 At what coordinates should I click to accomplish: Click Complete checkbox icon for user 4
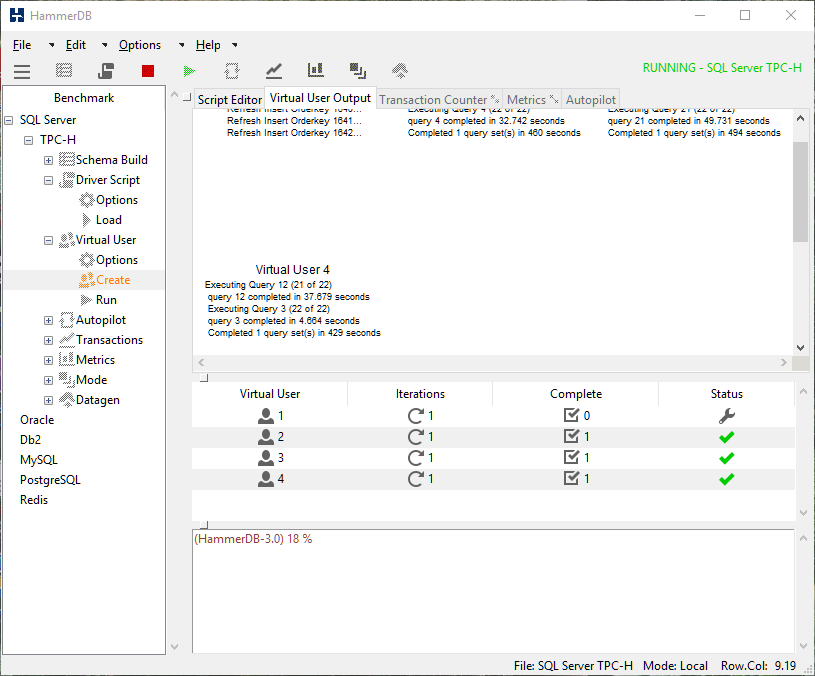click(x=571, y=479)
